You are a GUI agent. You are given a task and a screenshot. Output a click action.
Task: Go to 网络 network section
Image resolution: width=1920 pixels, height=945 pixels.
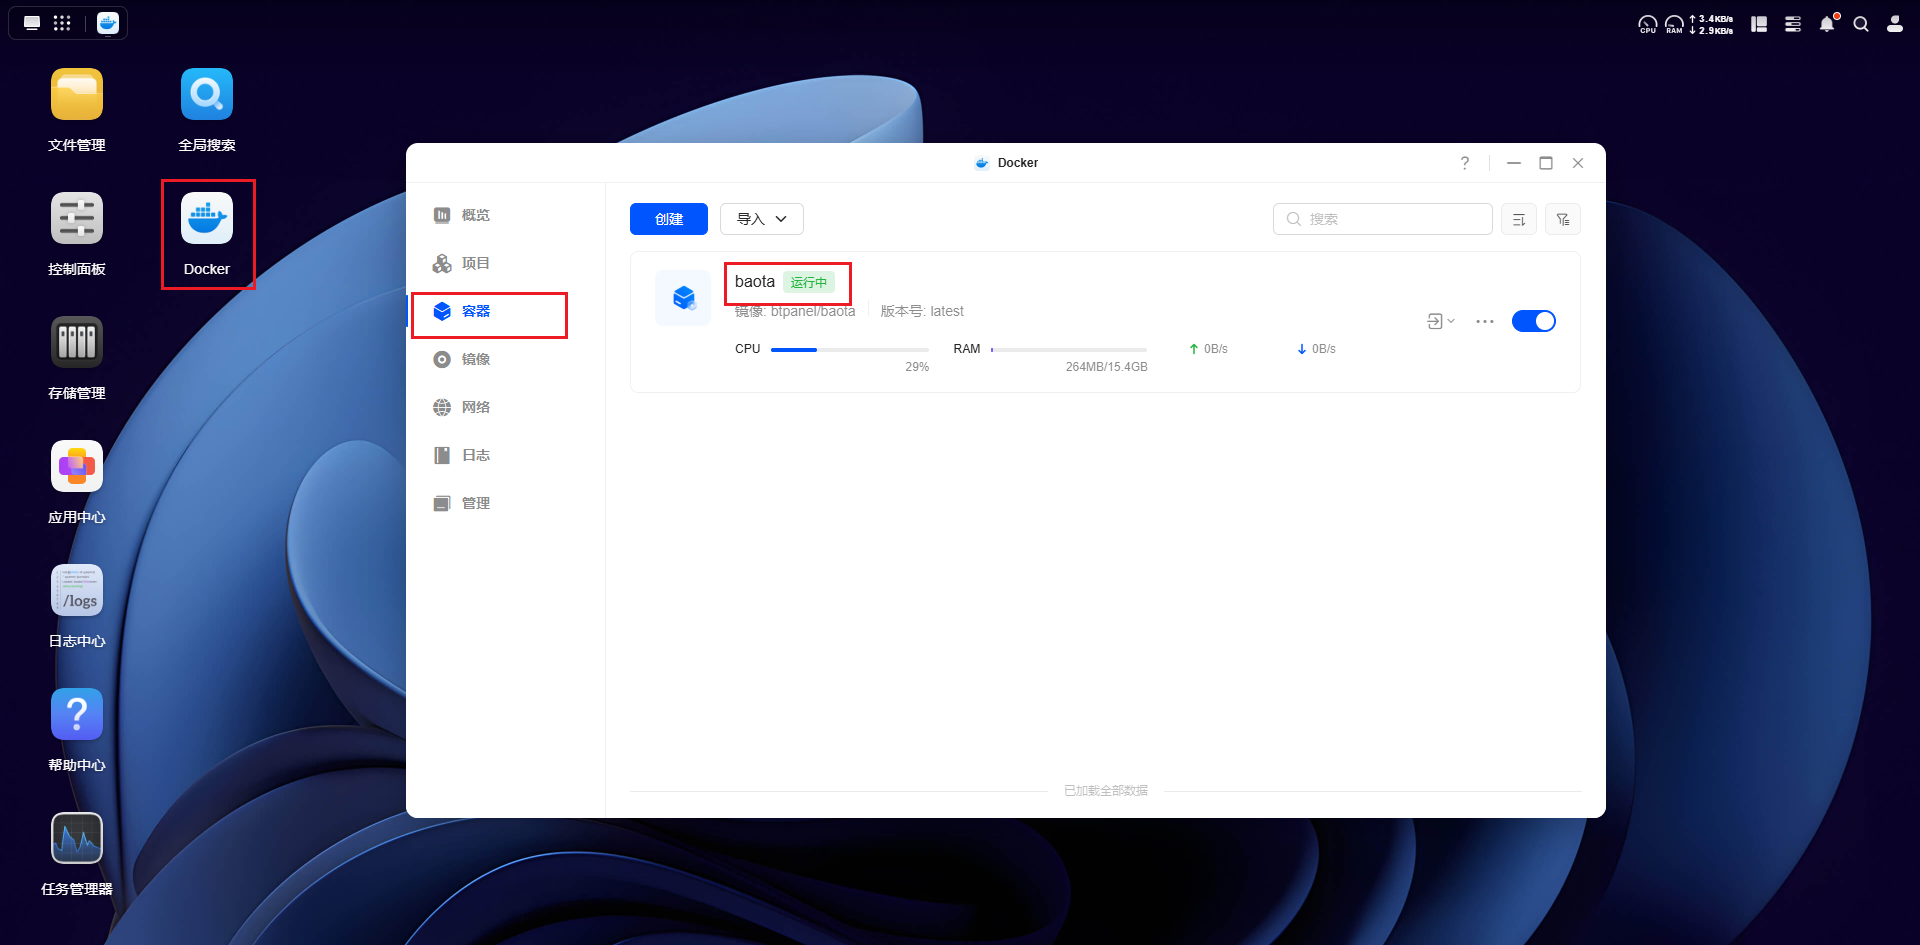point(476,407)
